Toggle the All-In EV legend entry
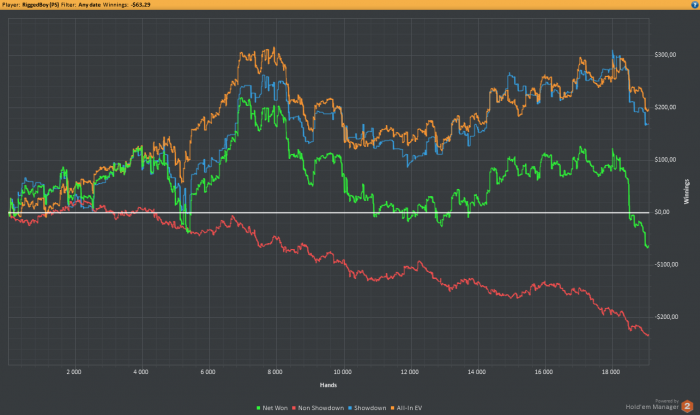The image size is (700, 415). point(406,408)
